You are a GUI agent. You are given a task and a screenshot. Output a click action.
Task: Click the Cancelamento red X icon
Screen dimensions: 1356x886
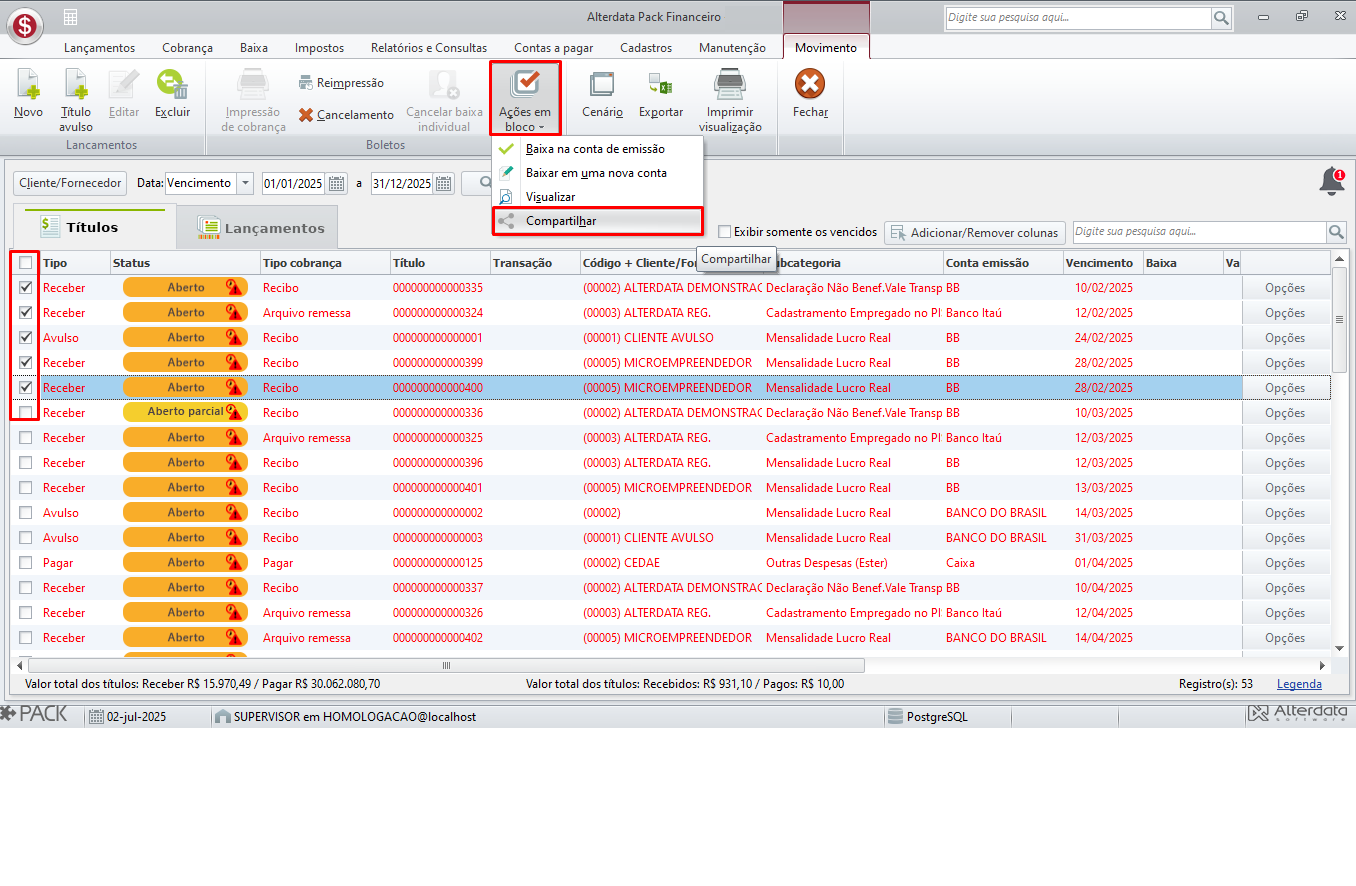click(306, 115)
